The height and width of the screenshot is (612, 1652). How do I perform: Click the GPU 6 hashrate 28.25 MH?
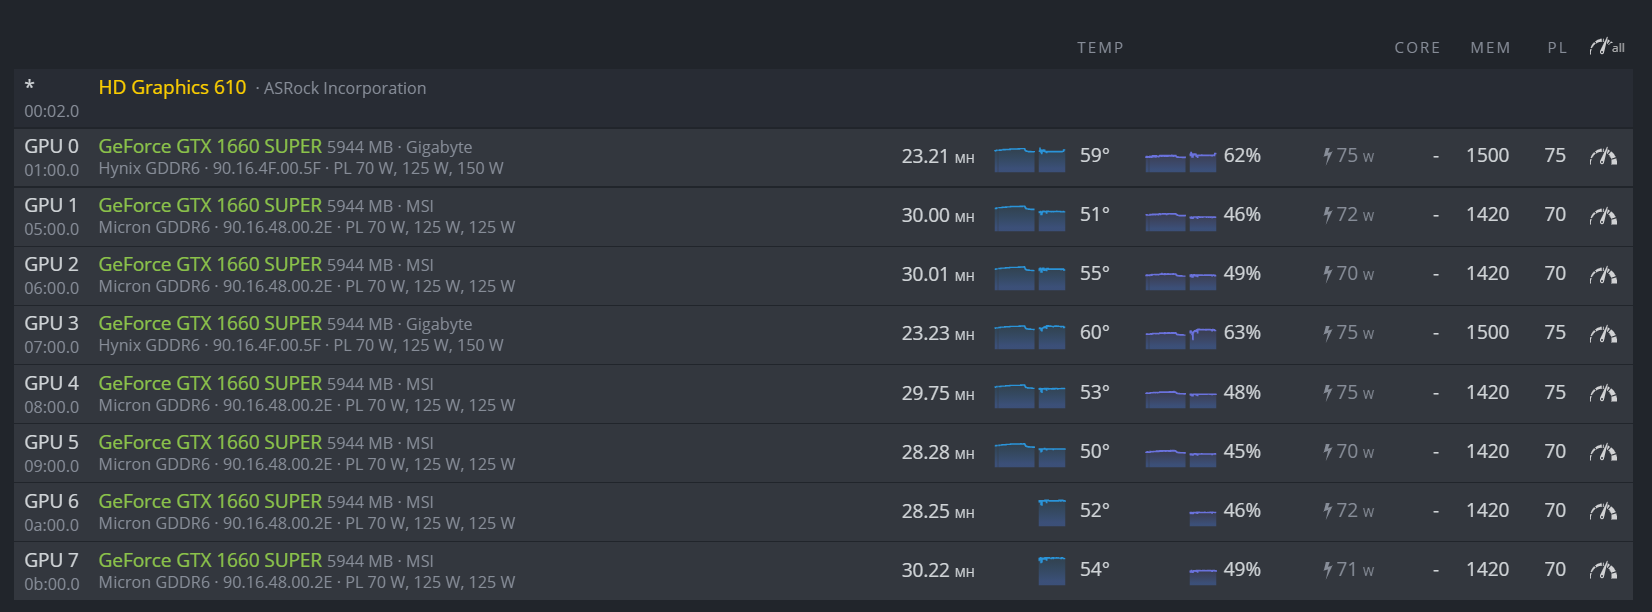point(938,511)
